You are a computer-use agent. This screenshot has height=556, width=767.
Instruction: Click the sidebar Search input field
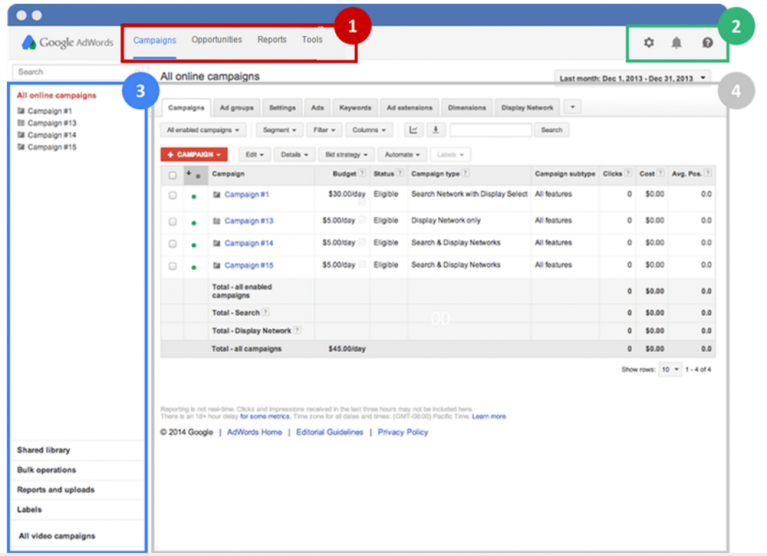tap(77, 72)
